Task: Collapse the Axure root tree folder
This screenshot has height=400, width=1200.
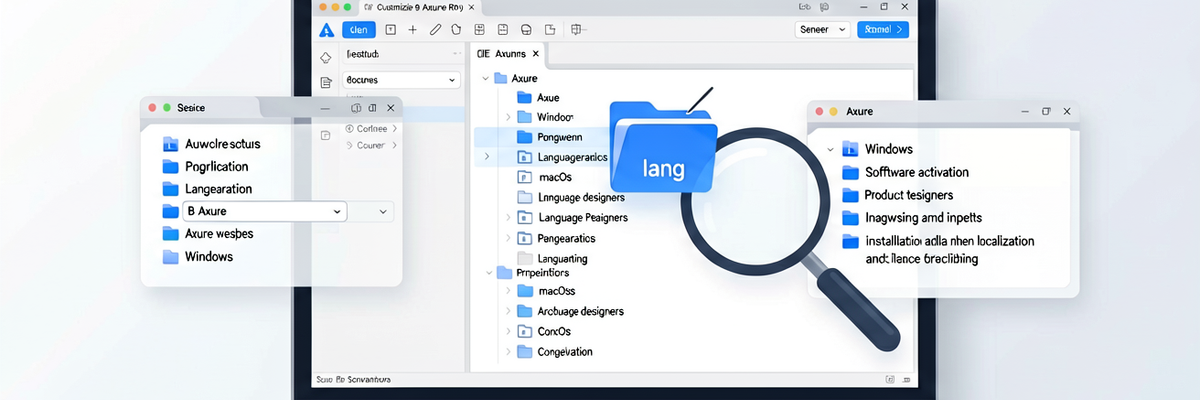Action: [486, 77]
